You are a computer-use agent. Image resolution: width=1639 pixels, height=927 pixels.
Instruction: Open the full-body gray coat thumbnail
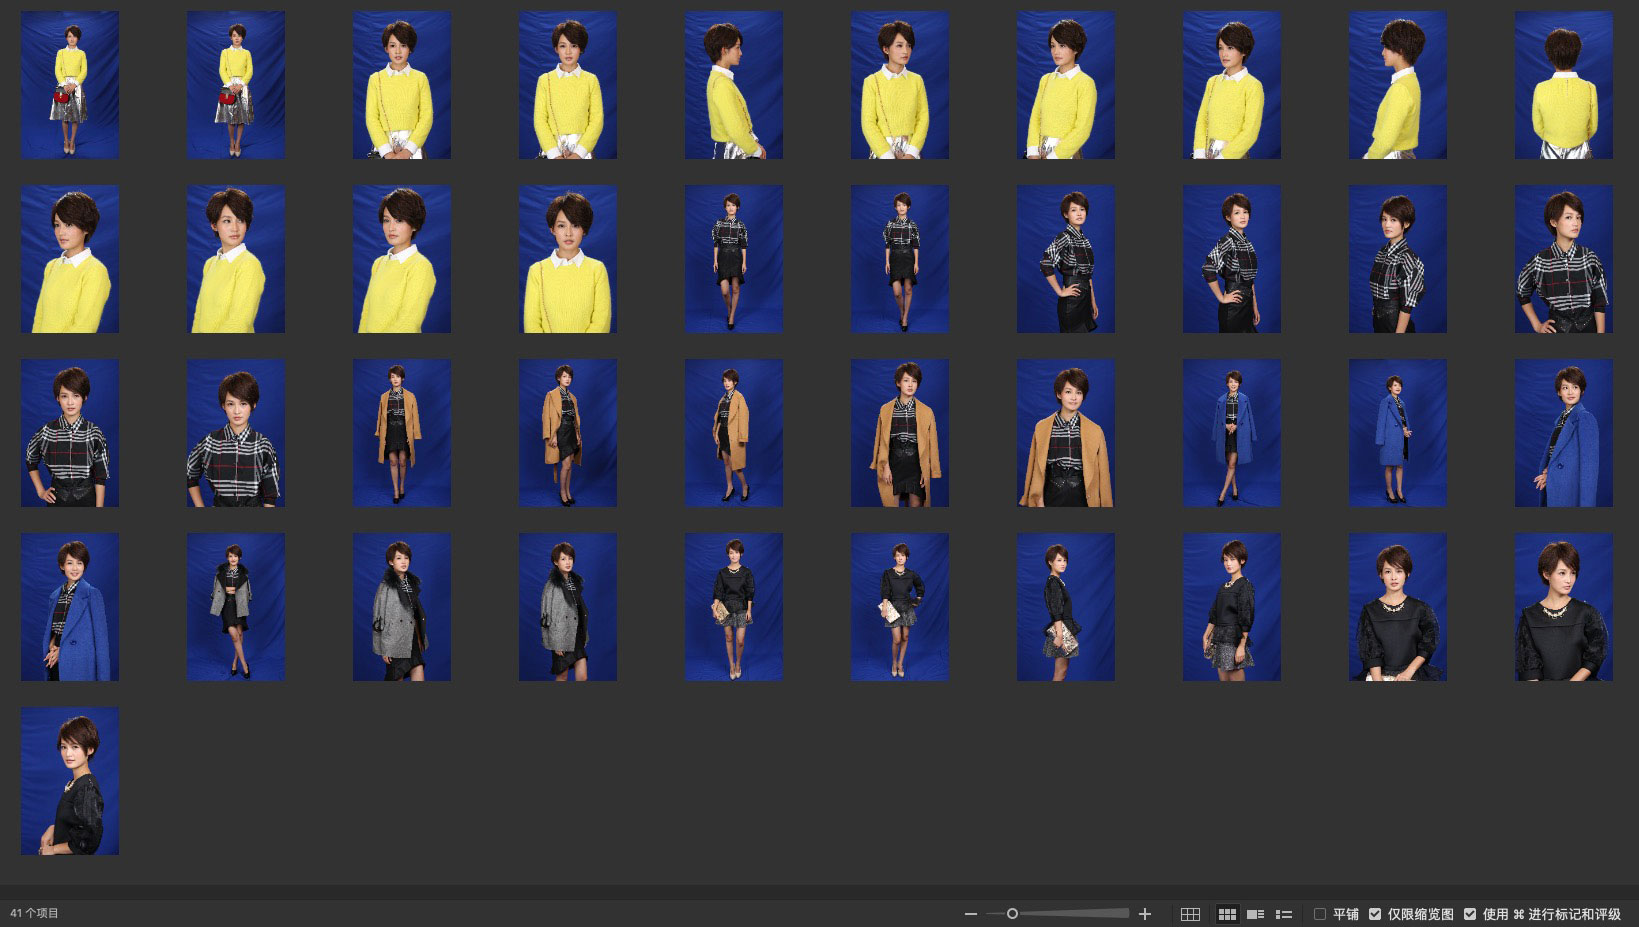236,606
